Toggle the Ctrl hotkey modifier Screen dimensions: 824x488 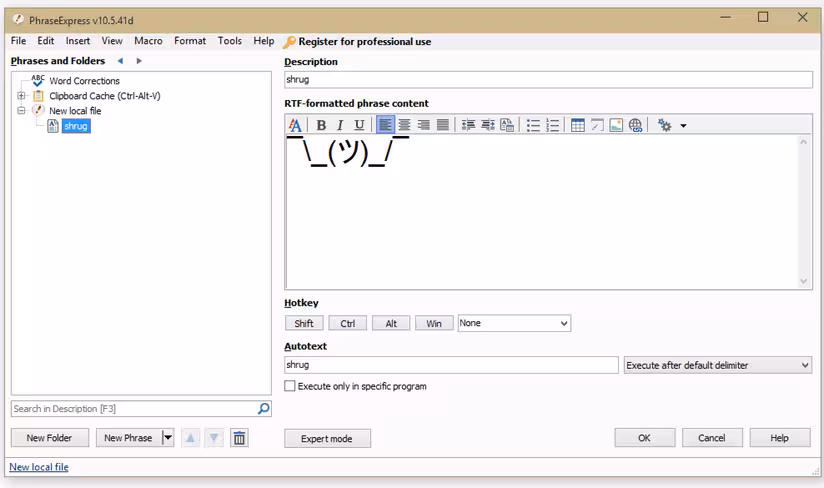coord(347,323)
